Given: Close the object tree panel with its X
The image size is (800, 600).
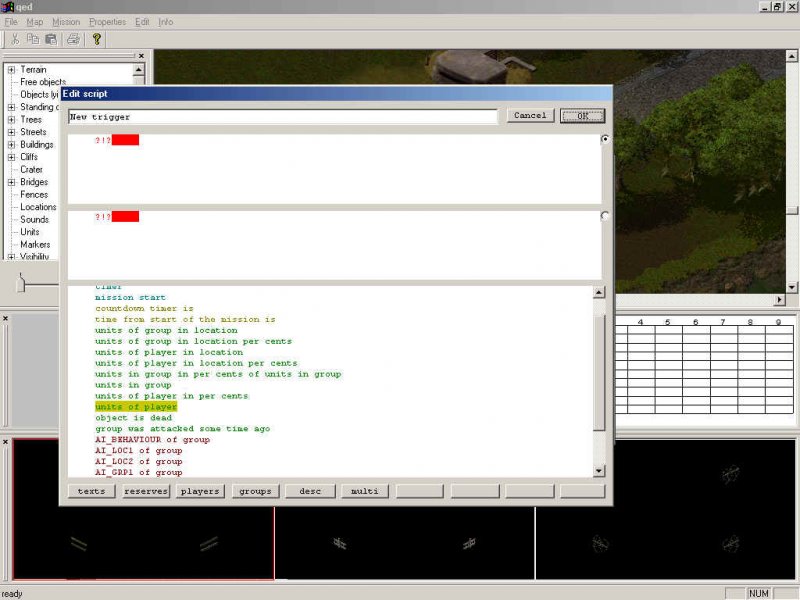Looking at the screenshot, I should [x=141, y=56].
